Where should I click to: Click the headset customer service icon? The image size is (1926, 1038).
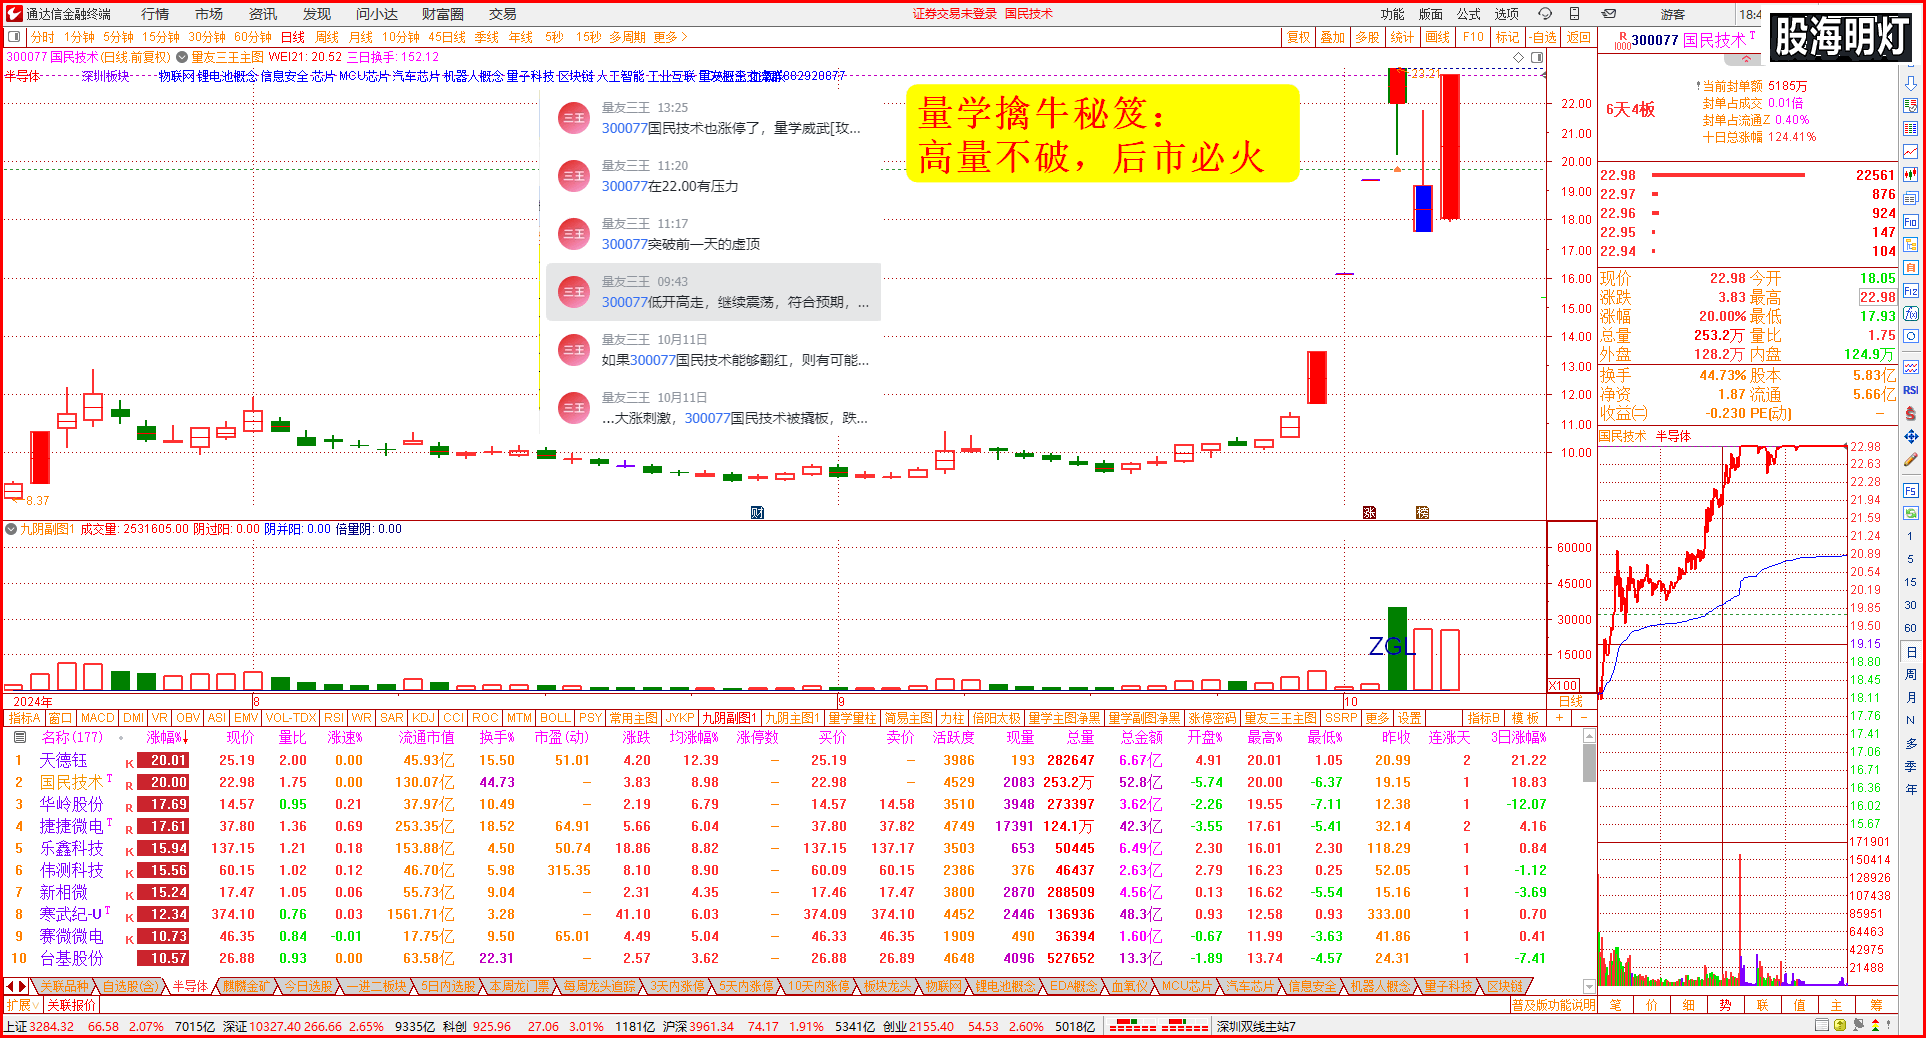[1545, 14]
